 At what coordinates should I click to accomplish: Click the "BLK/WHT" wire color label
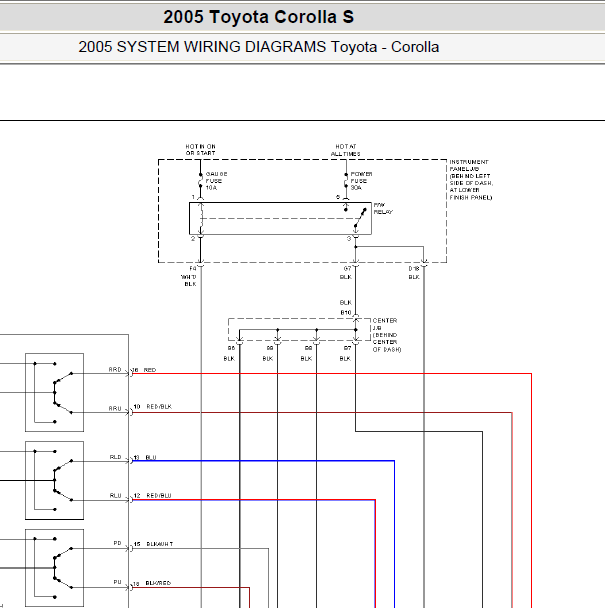[159, 544]
